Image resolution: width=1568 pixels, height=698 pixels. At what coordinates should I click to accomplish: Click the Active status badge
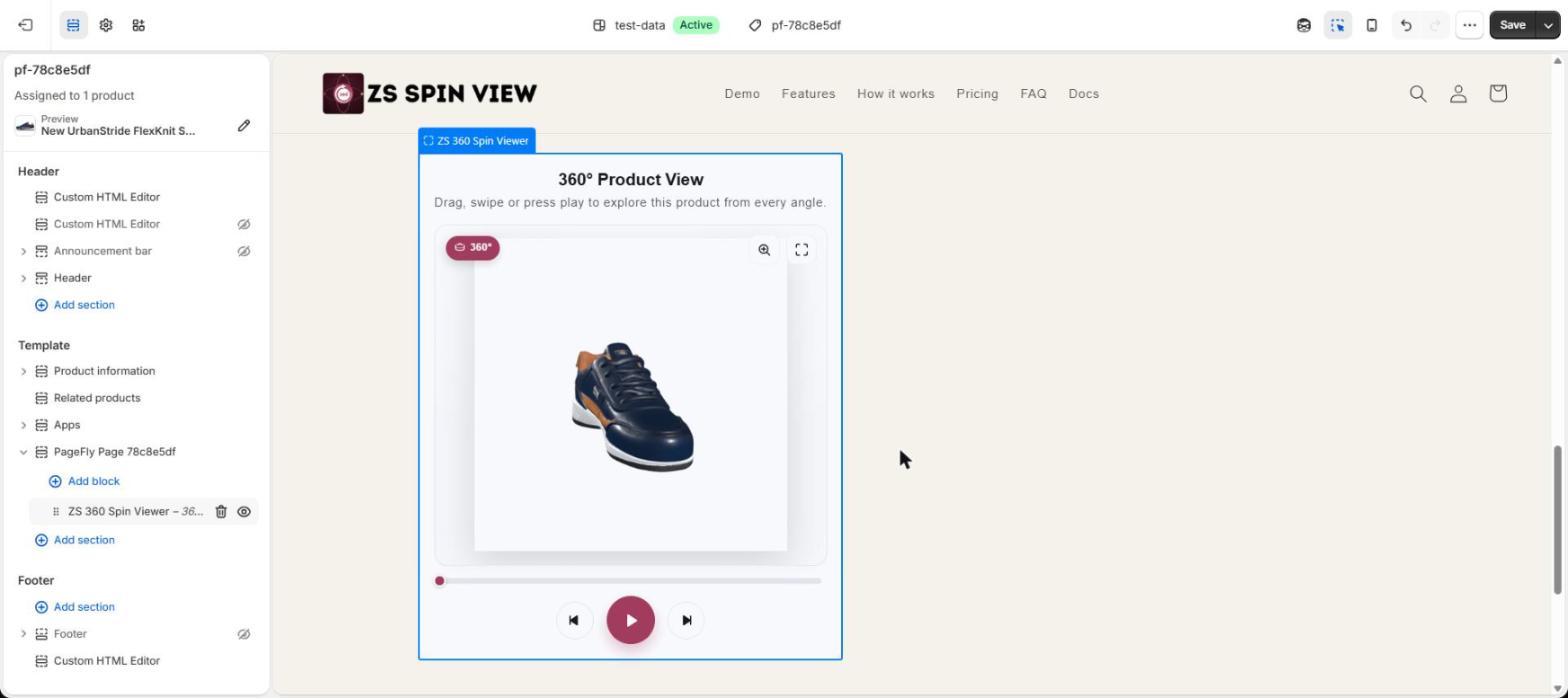point(696,25)
